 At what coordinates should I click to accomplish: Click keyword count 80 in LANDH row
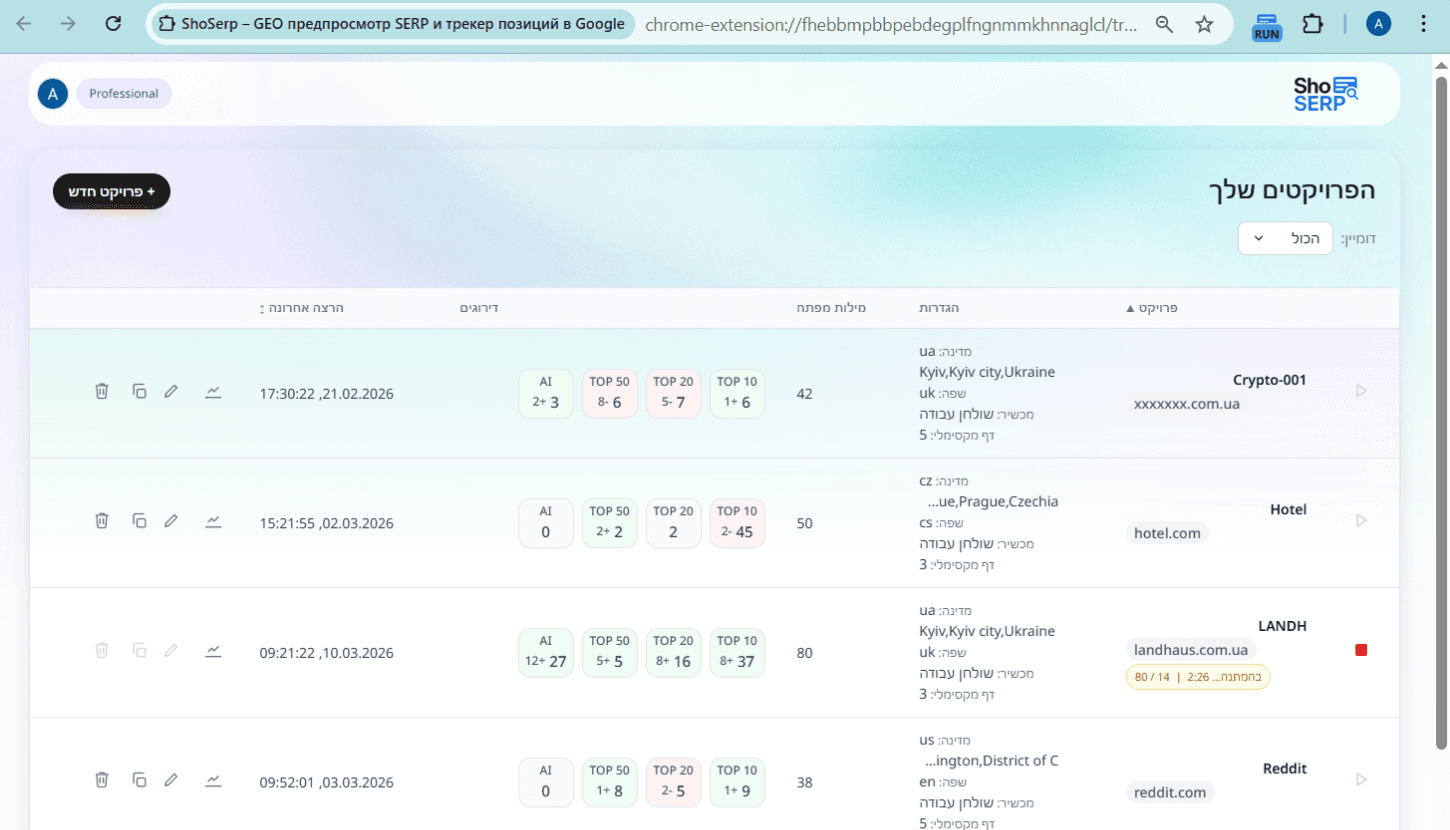(x=805, y=653)
